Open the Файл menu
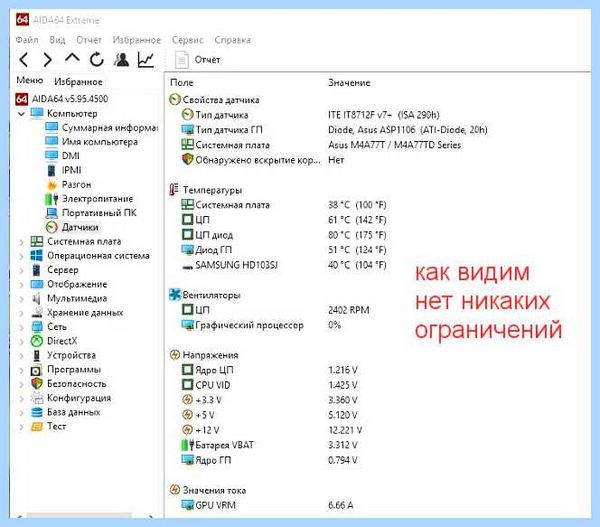The height and width of the screenshot is (527, 600). (x=27, y=40)
